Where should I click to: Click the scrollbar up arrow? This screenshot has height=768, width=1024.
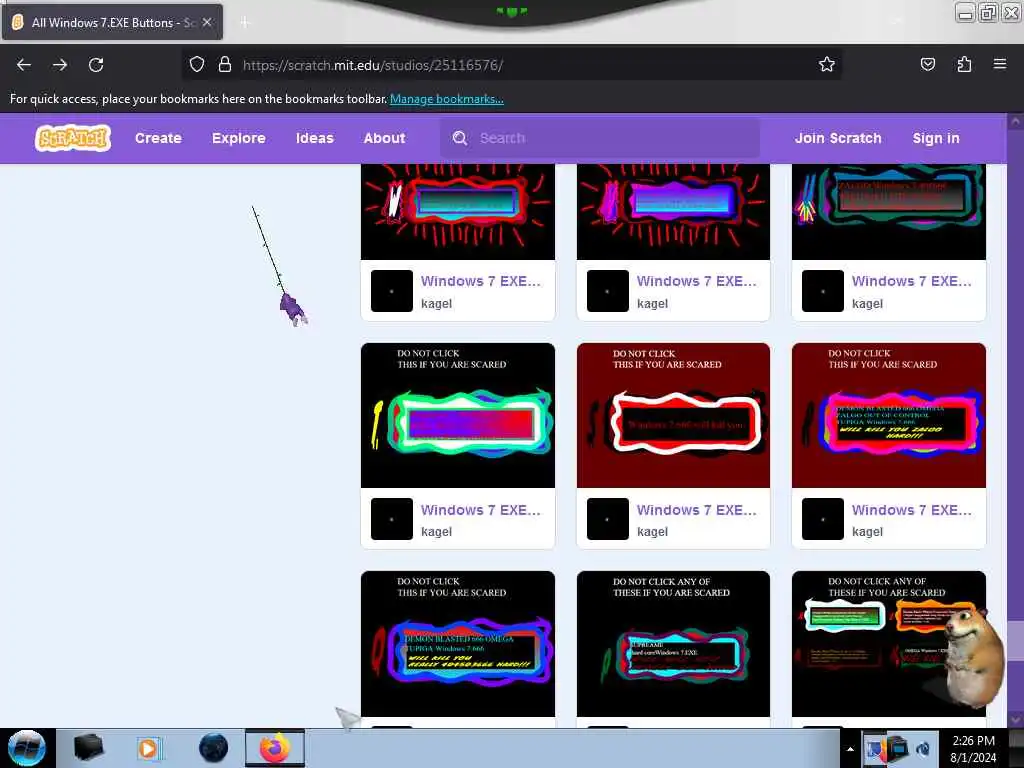tap(1015, 121)
